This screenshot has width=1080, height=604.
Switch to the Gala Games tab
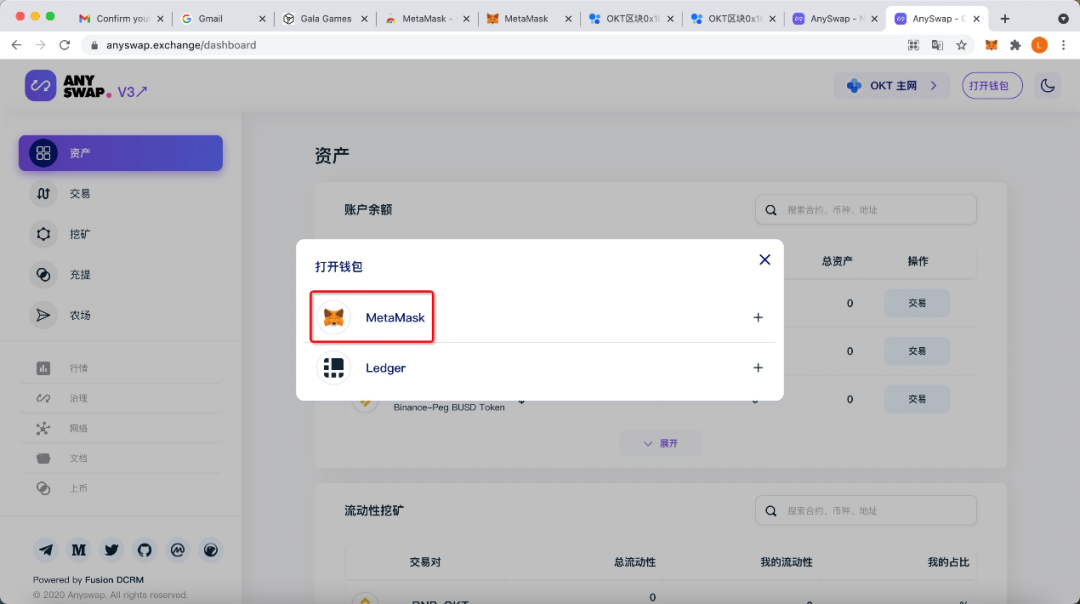[324, 19]
